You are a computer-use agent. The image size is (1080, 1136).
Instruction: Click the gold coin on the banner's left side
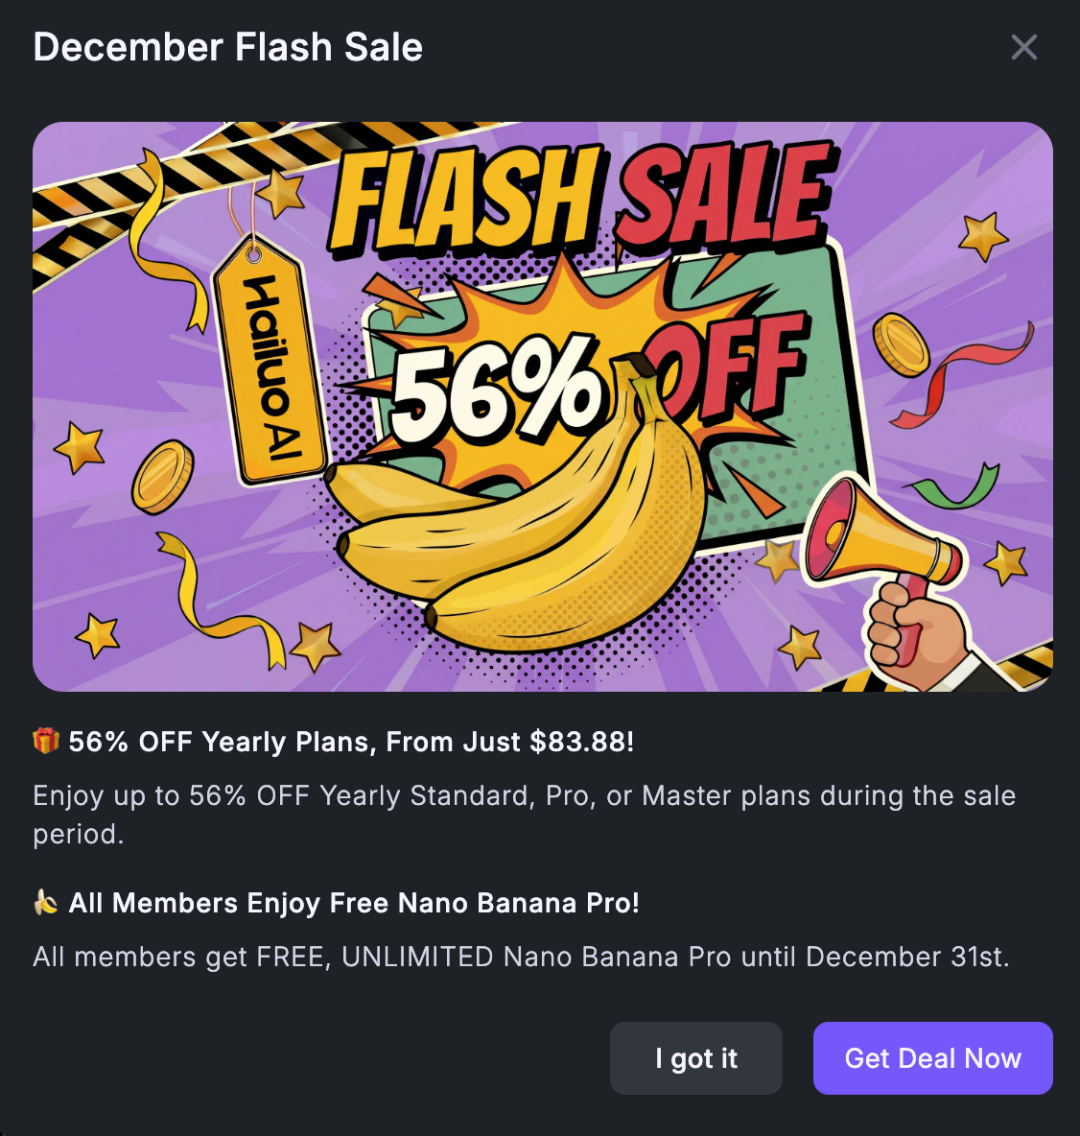tap(162, 478)
